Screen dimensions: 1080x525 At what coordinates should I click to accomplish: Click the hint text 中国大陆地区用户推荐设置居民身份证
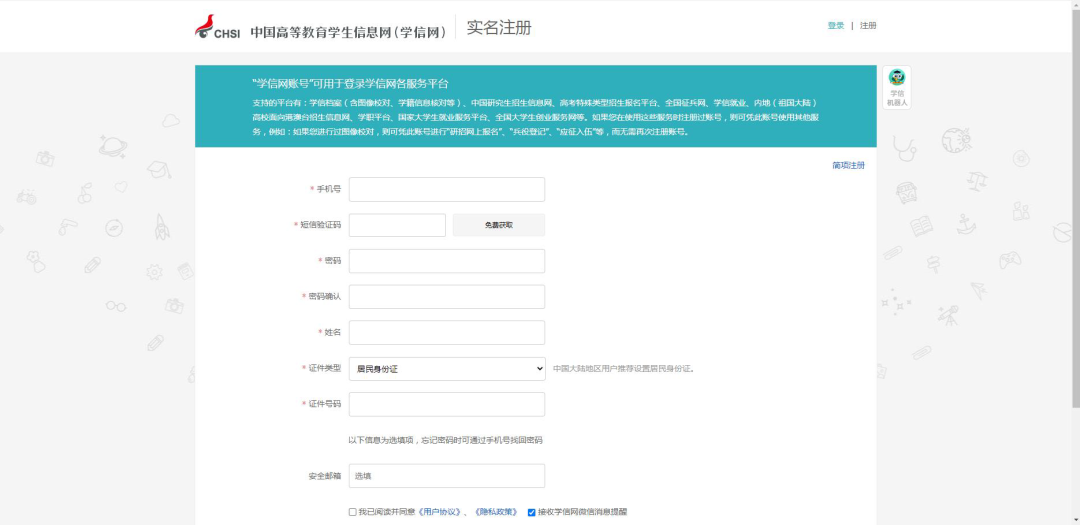click(624, 369)
